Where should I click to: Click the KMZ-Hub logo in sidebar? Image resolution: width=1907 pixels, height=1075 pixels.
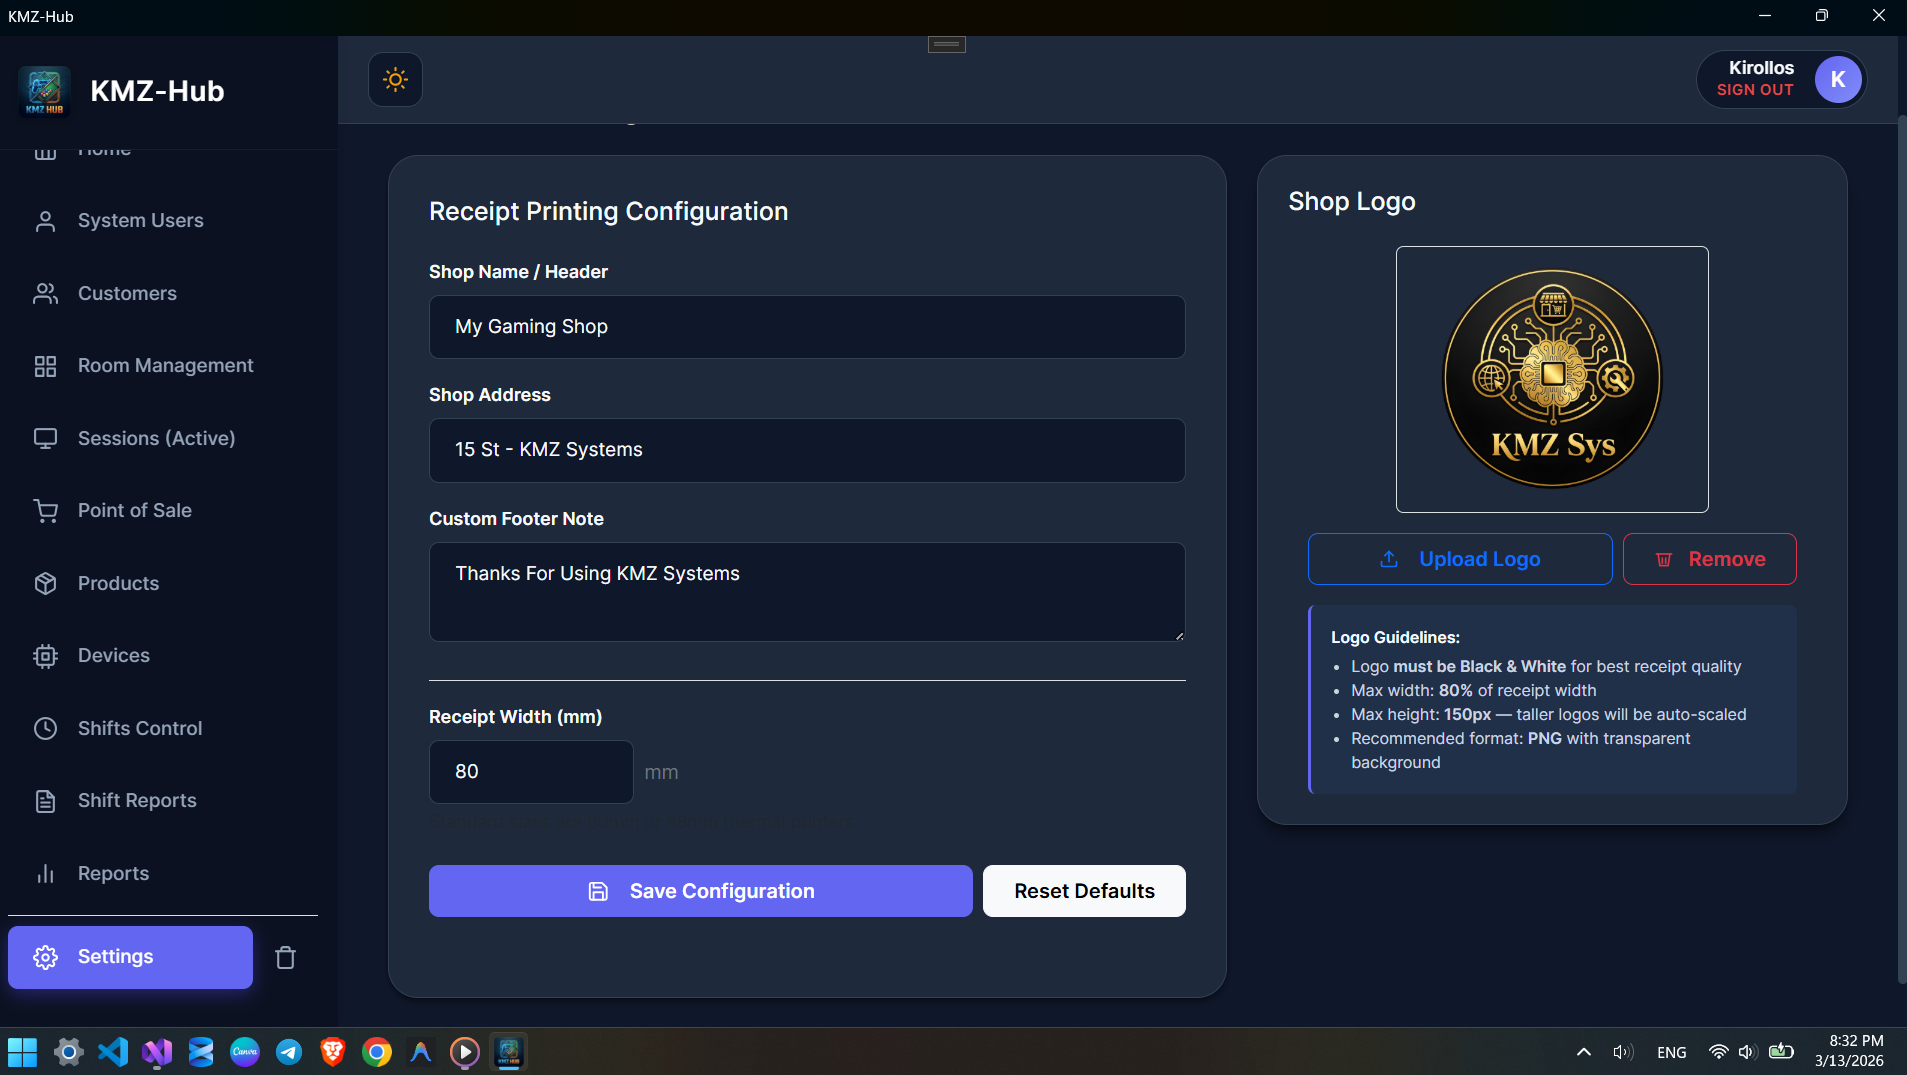[44, 91]
